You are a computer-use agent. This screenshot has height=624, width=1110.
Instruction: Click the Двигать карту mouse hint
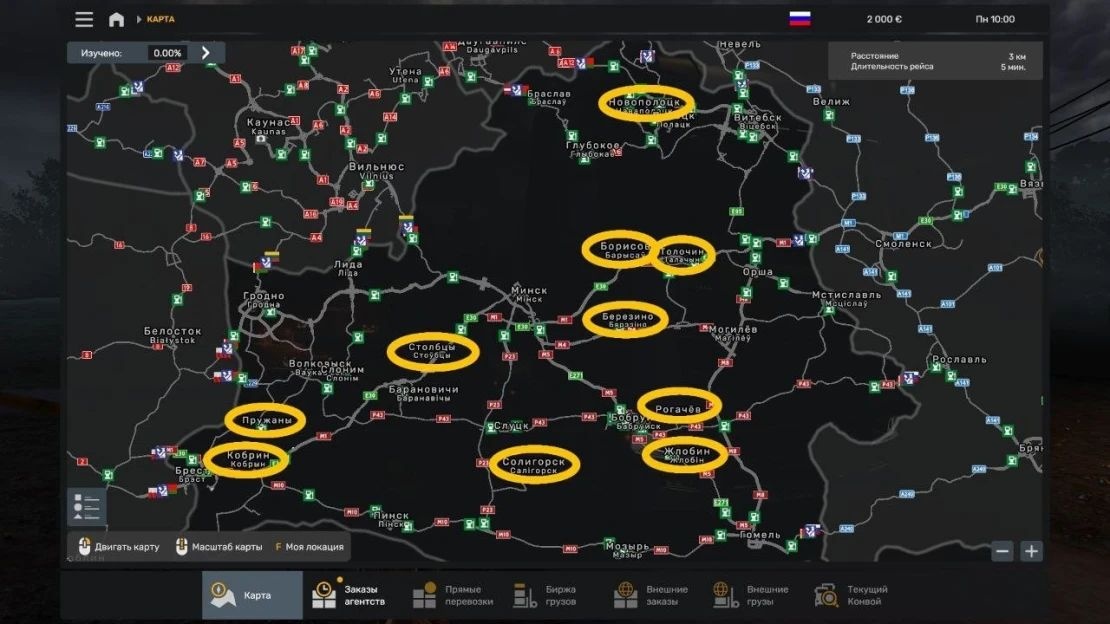[118, 547]
